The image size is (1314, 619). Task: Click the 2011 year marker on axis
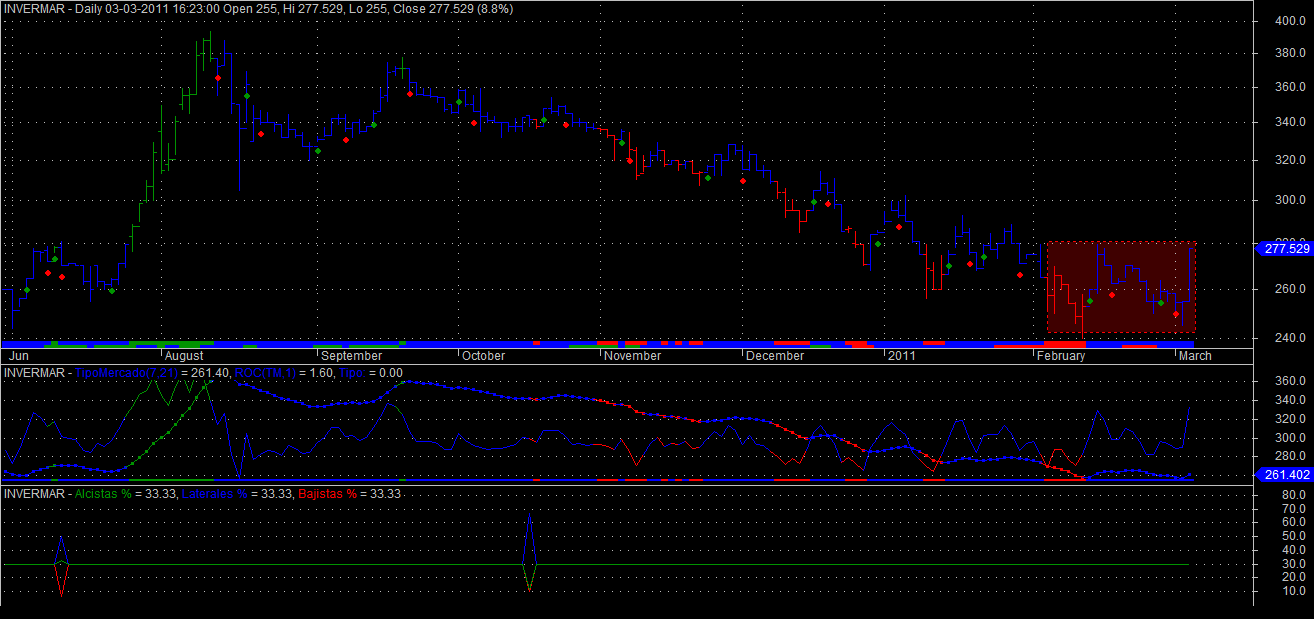pyautogui.click(x=902, y=356)
